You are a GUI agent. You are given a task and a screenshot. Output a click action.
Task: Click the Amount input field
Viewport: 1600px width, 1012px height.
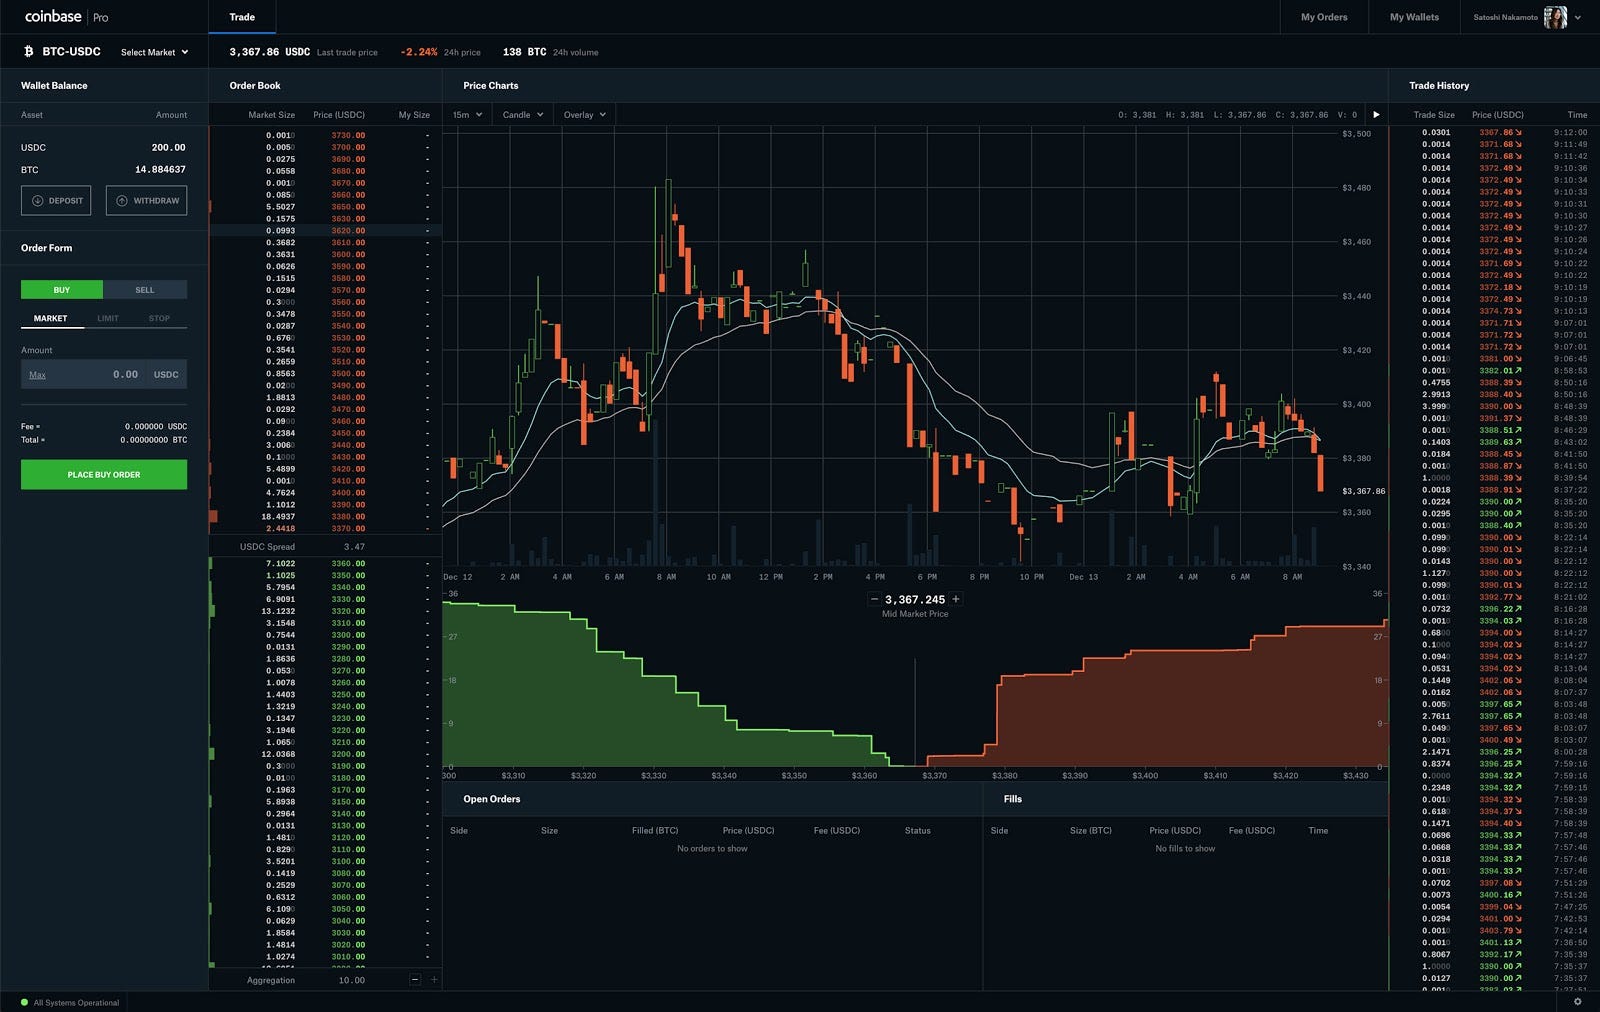coord(104,374)
